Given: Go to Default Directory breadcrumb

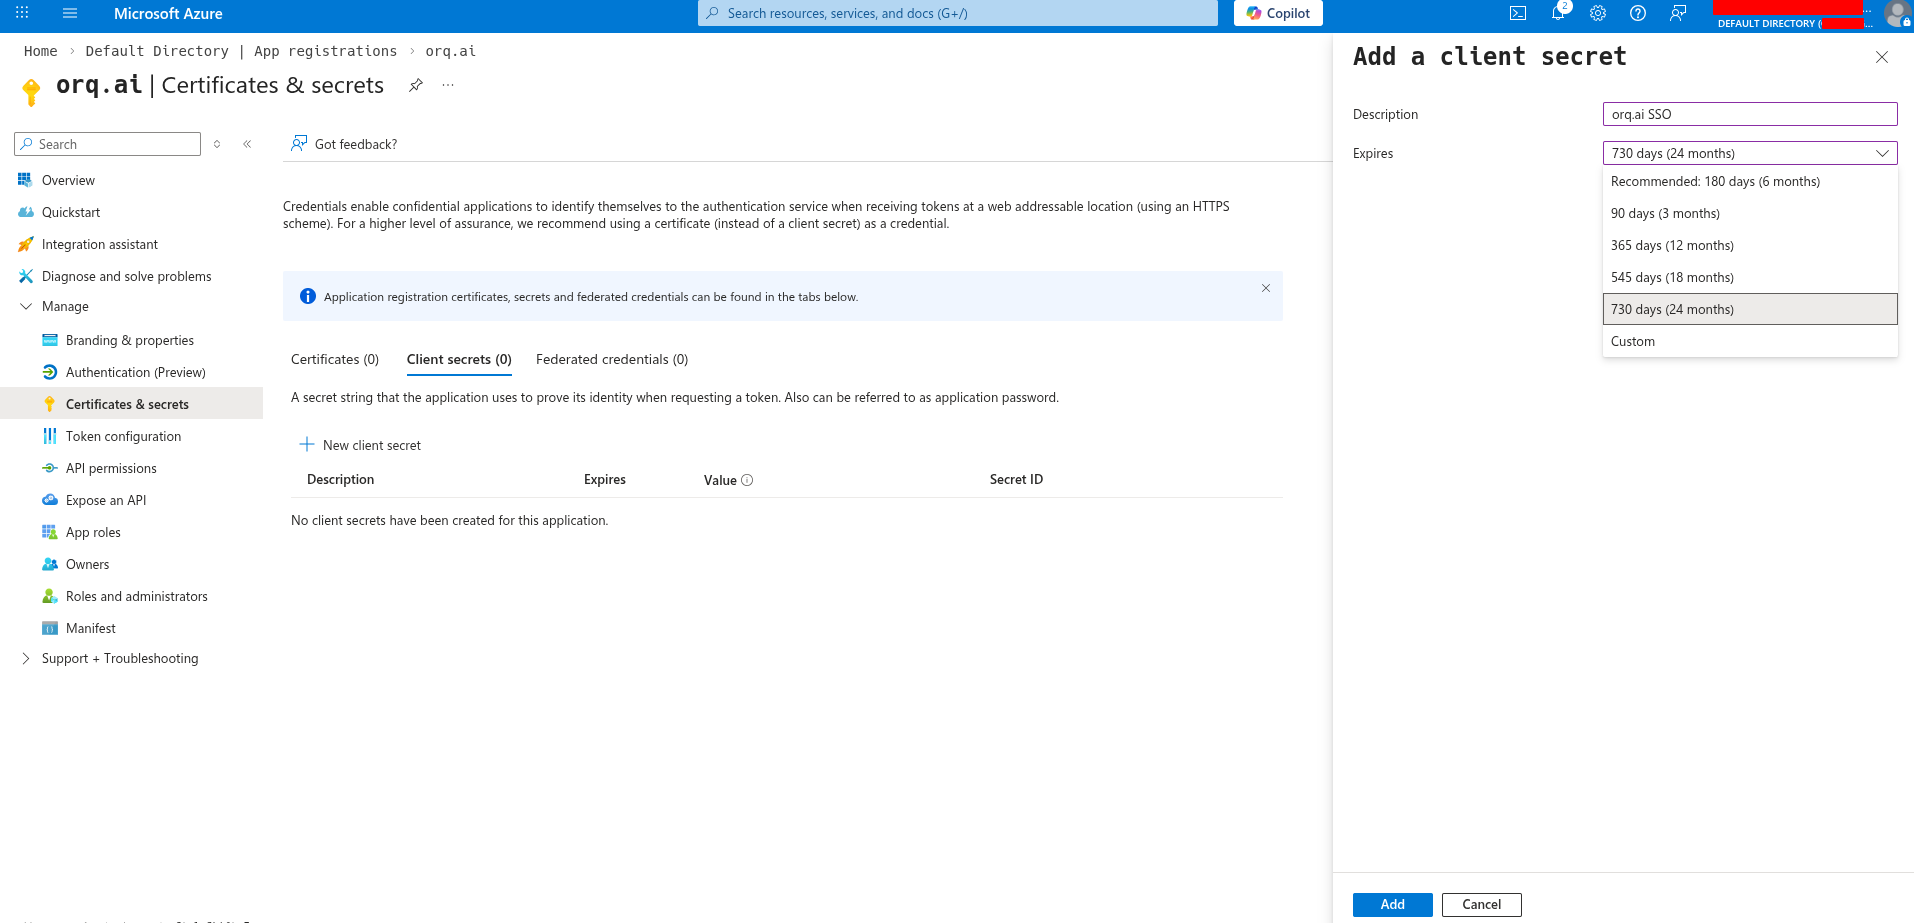Looking at the screenshot, I should [x=157, y=51].
